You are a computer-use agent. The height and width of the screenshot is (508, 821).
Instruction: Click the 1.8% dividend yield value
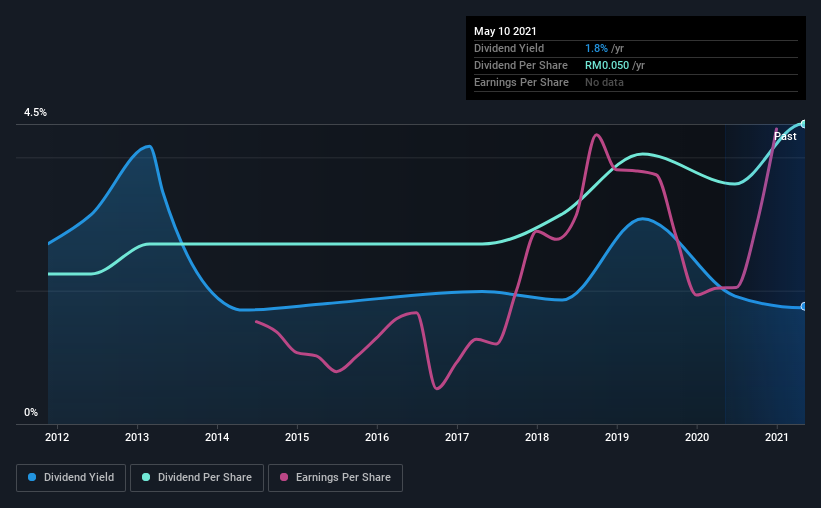[596, 48]
